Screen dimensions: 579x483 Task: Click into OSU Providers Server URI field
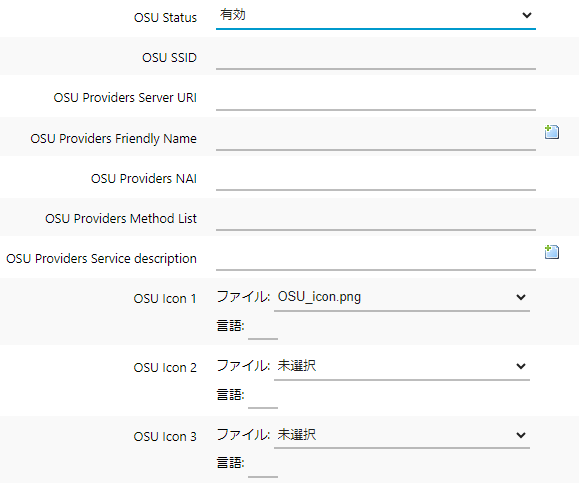376,98
